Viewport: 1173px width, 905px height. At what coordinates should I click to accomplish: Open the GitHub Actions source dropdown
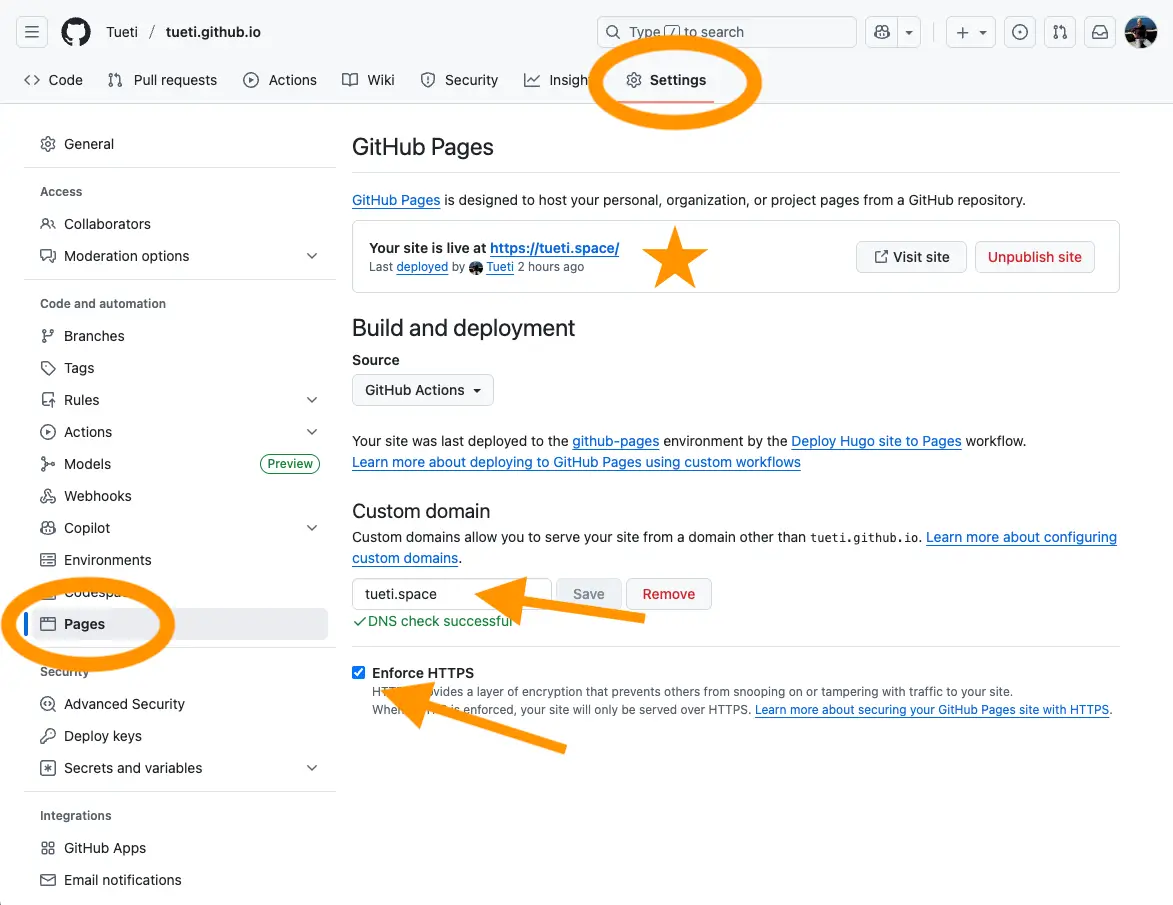(422, 390)
